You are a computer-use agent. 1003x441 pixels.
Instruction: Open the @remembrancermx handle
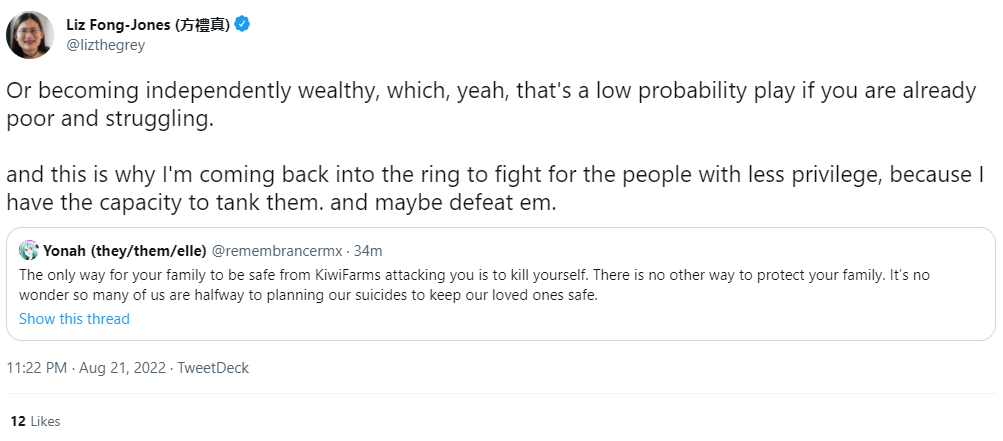click(277, 250)
